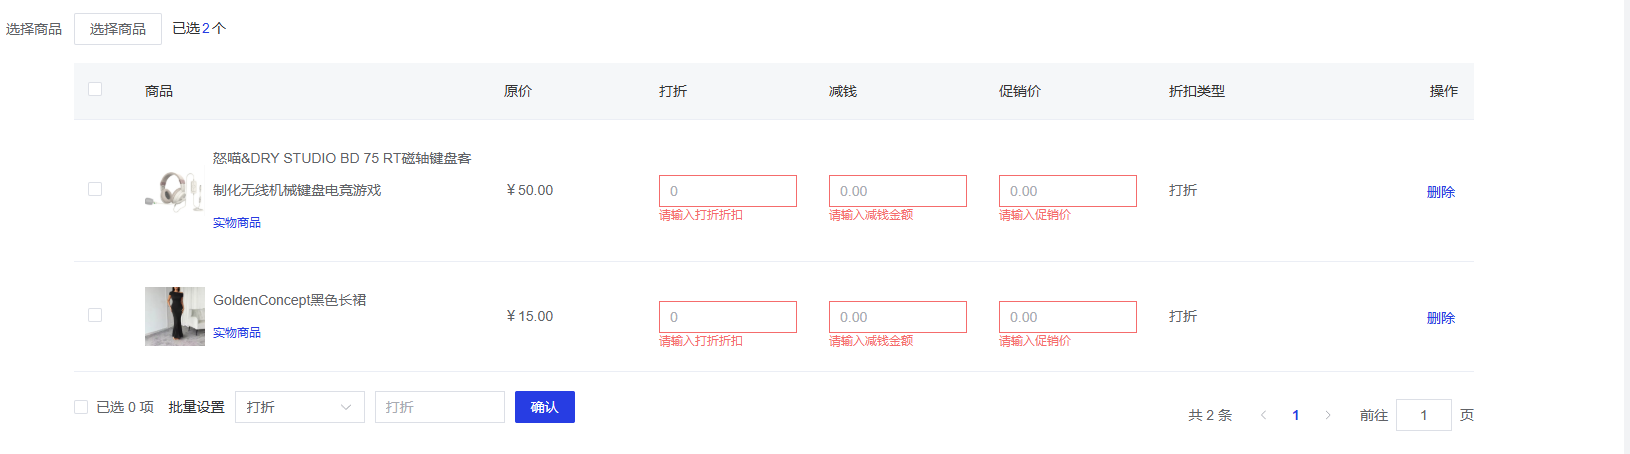Toggle the select-all checkbox in table header
The width and height of the screenshot is (1630, 454).
[95, 89]
